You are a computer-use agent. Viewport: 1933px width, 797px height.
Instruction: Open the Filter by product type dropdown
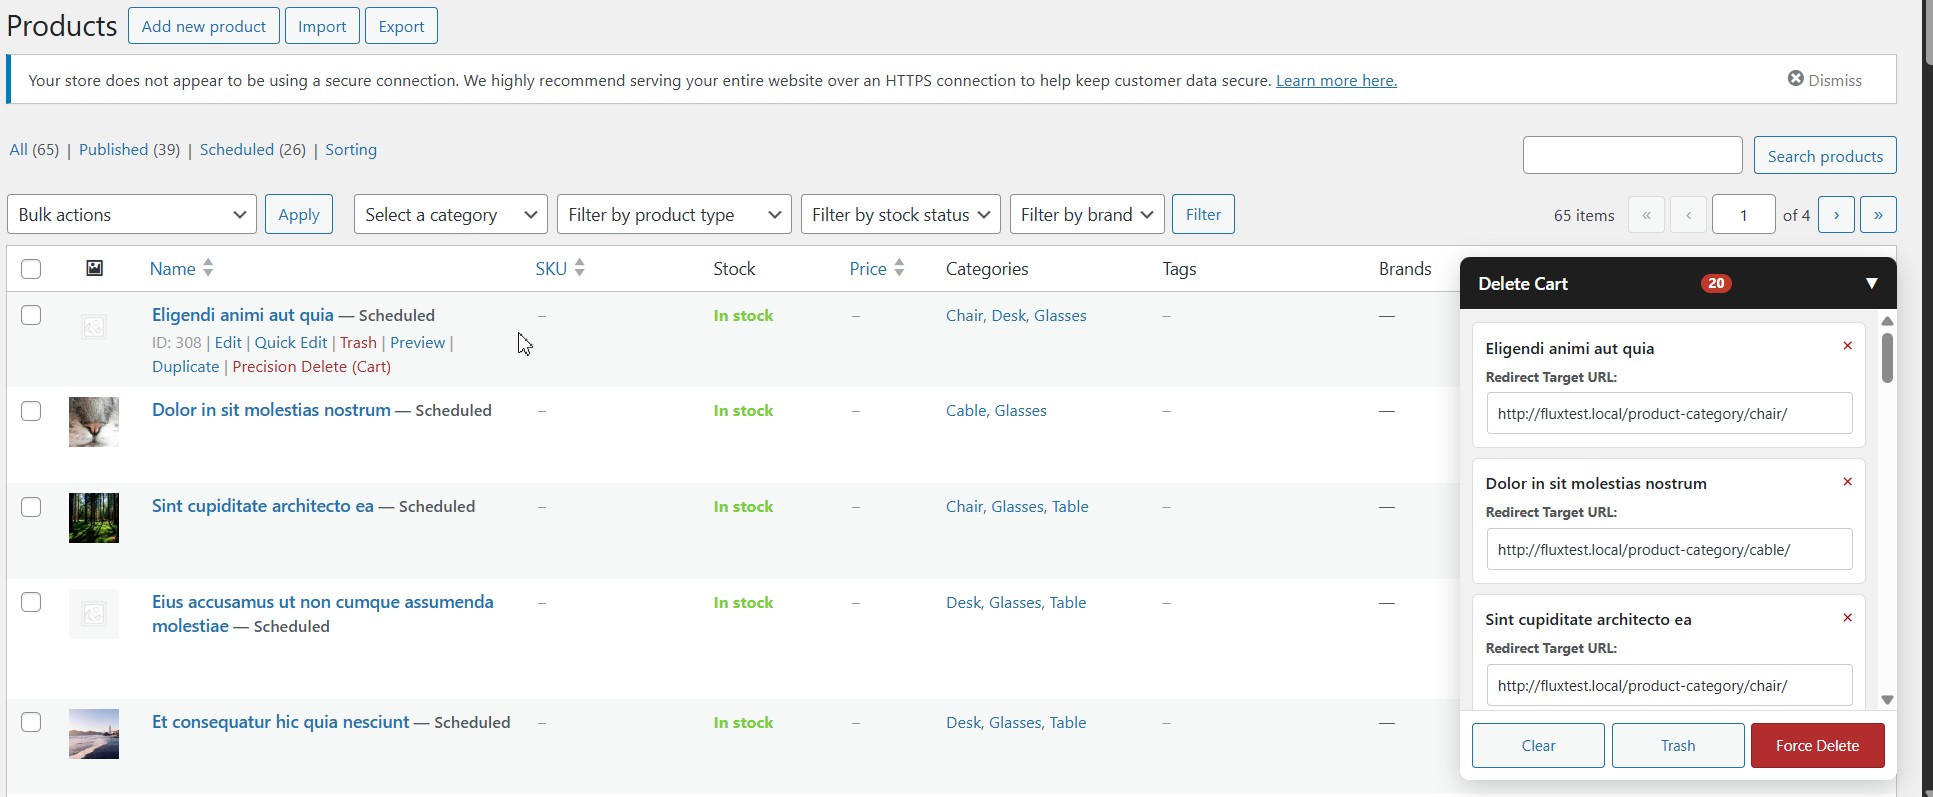(674, 214)
